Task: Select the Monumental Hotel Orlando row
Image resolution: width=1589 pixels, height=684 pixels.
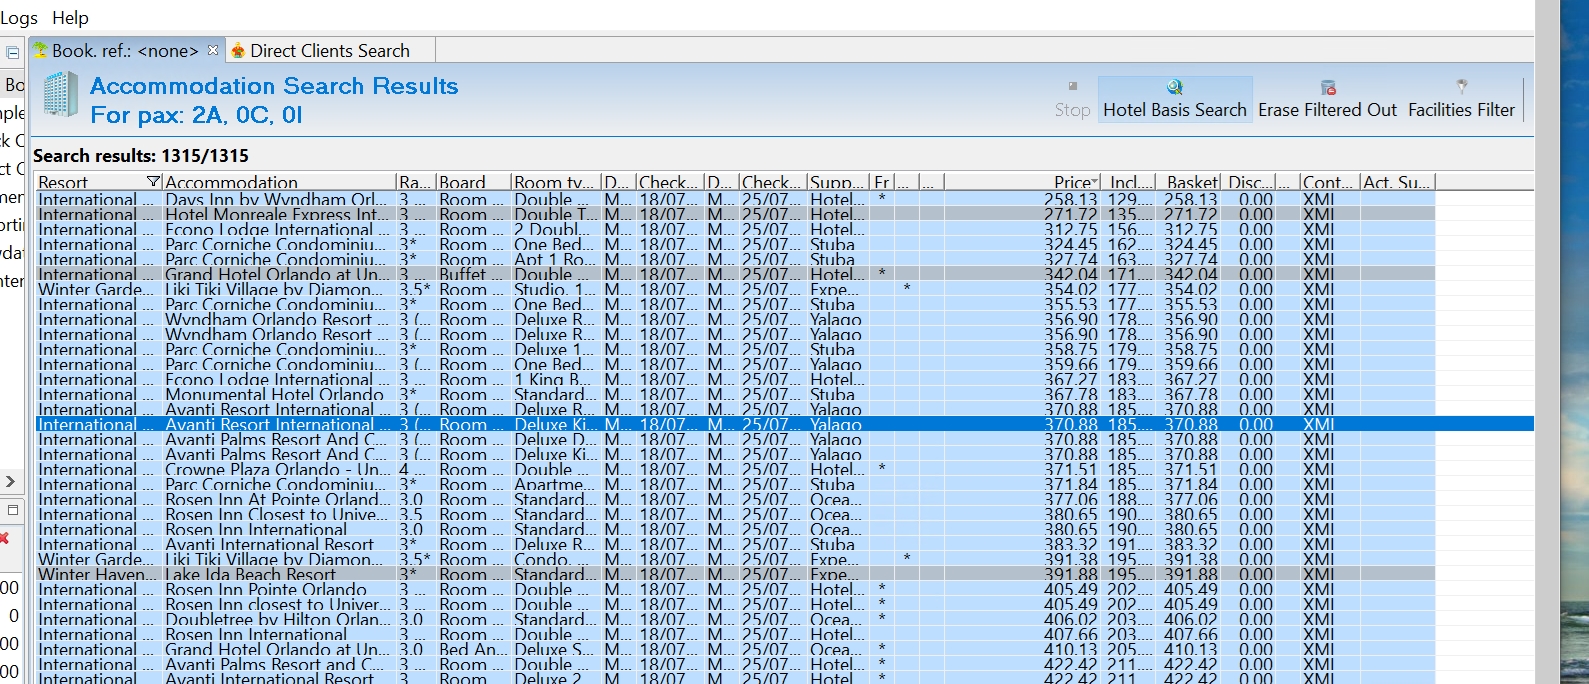Action: click(x=735, y=394)
